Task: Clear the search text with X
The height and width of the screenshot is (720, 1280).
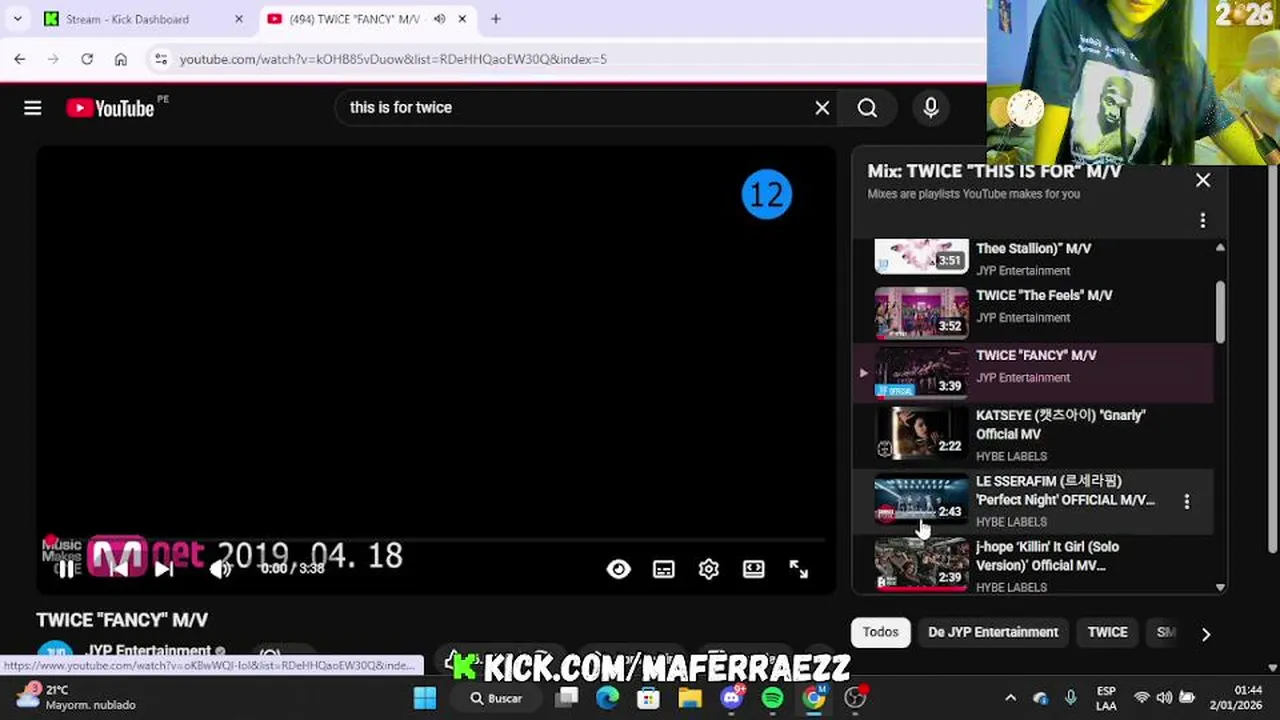Action: [822, 108]
